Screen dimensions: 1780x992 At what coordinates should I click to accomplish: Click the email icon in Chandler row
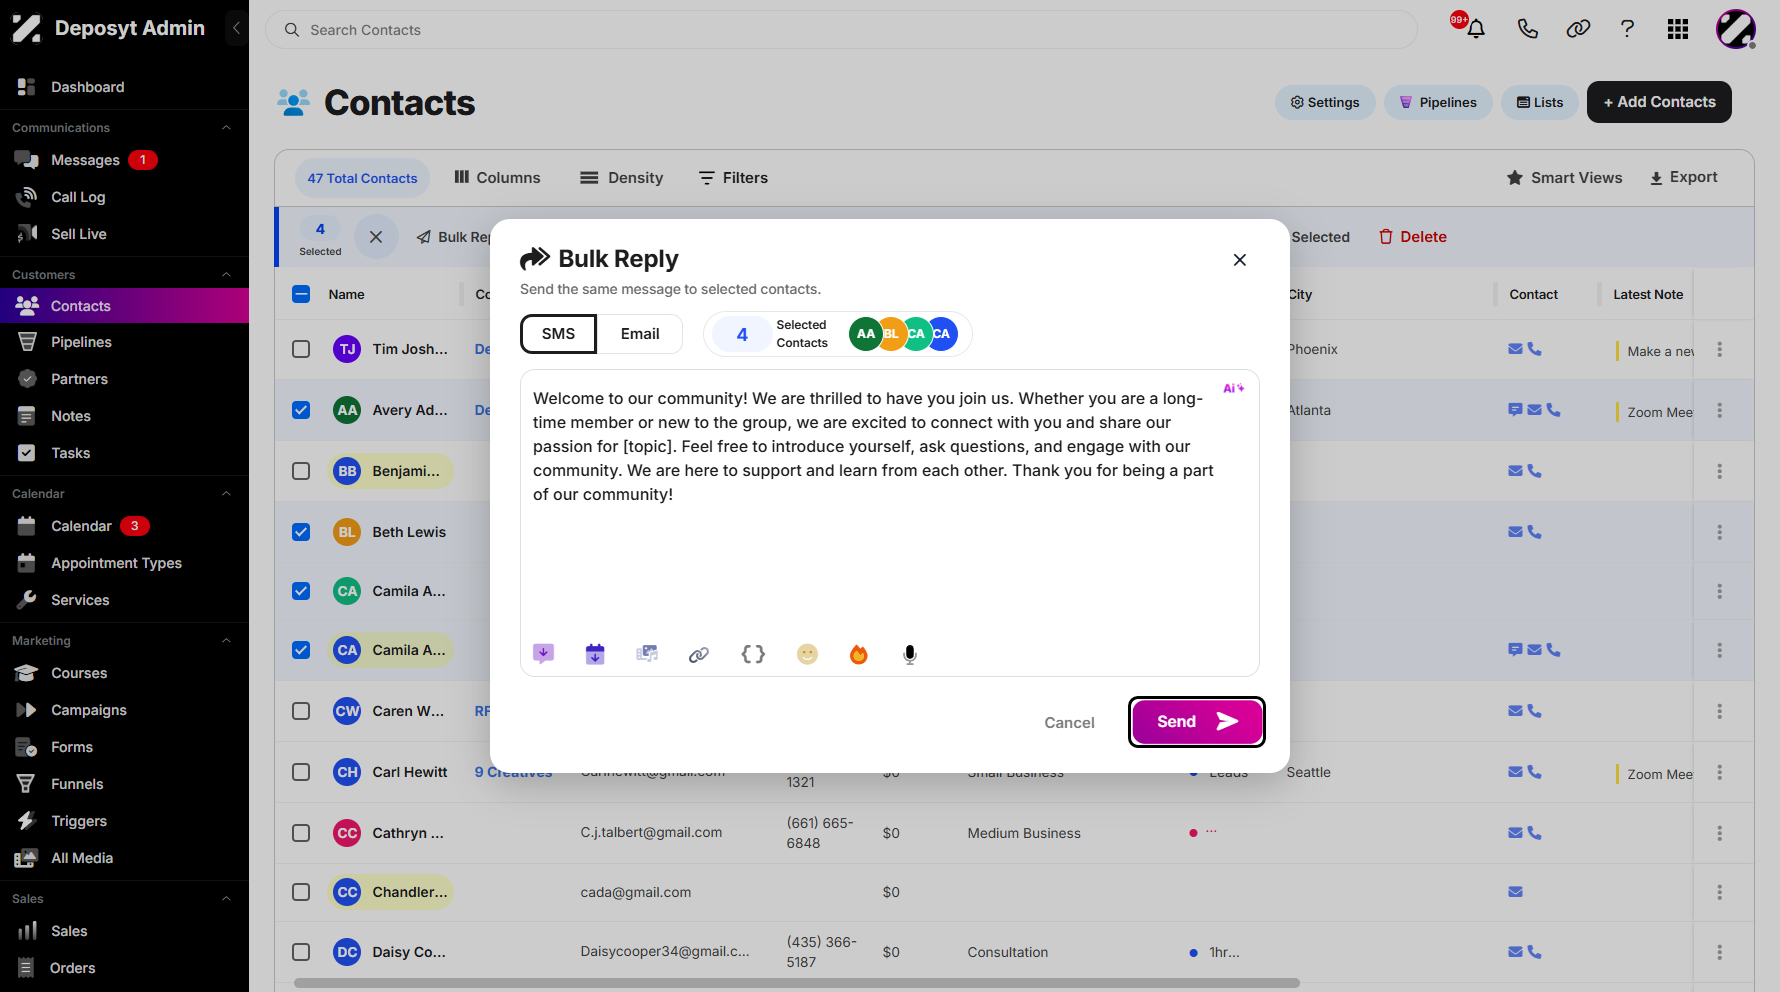(1515, 892)
